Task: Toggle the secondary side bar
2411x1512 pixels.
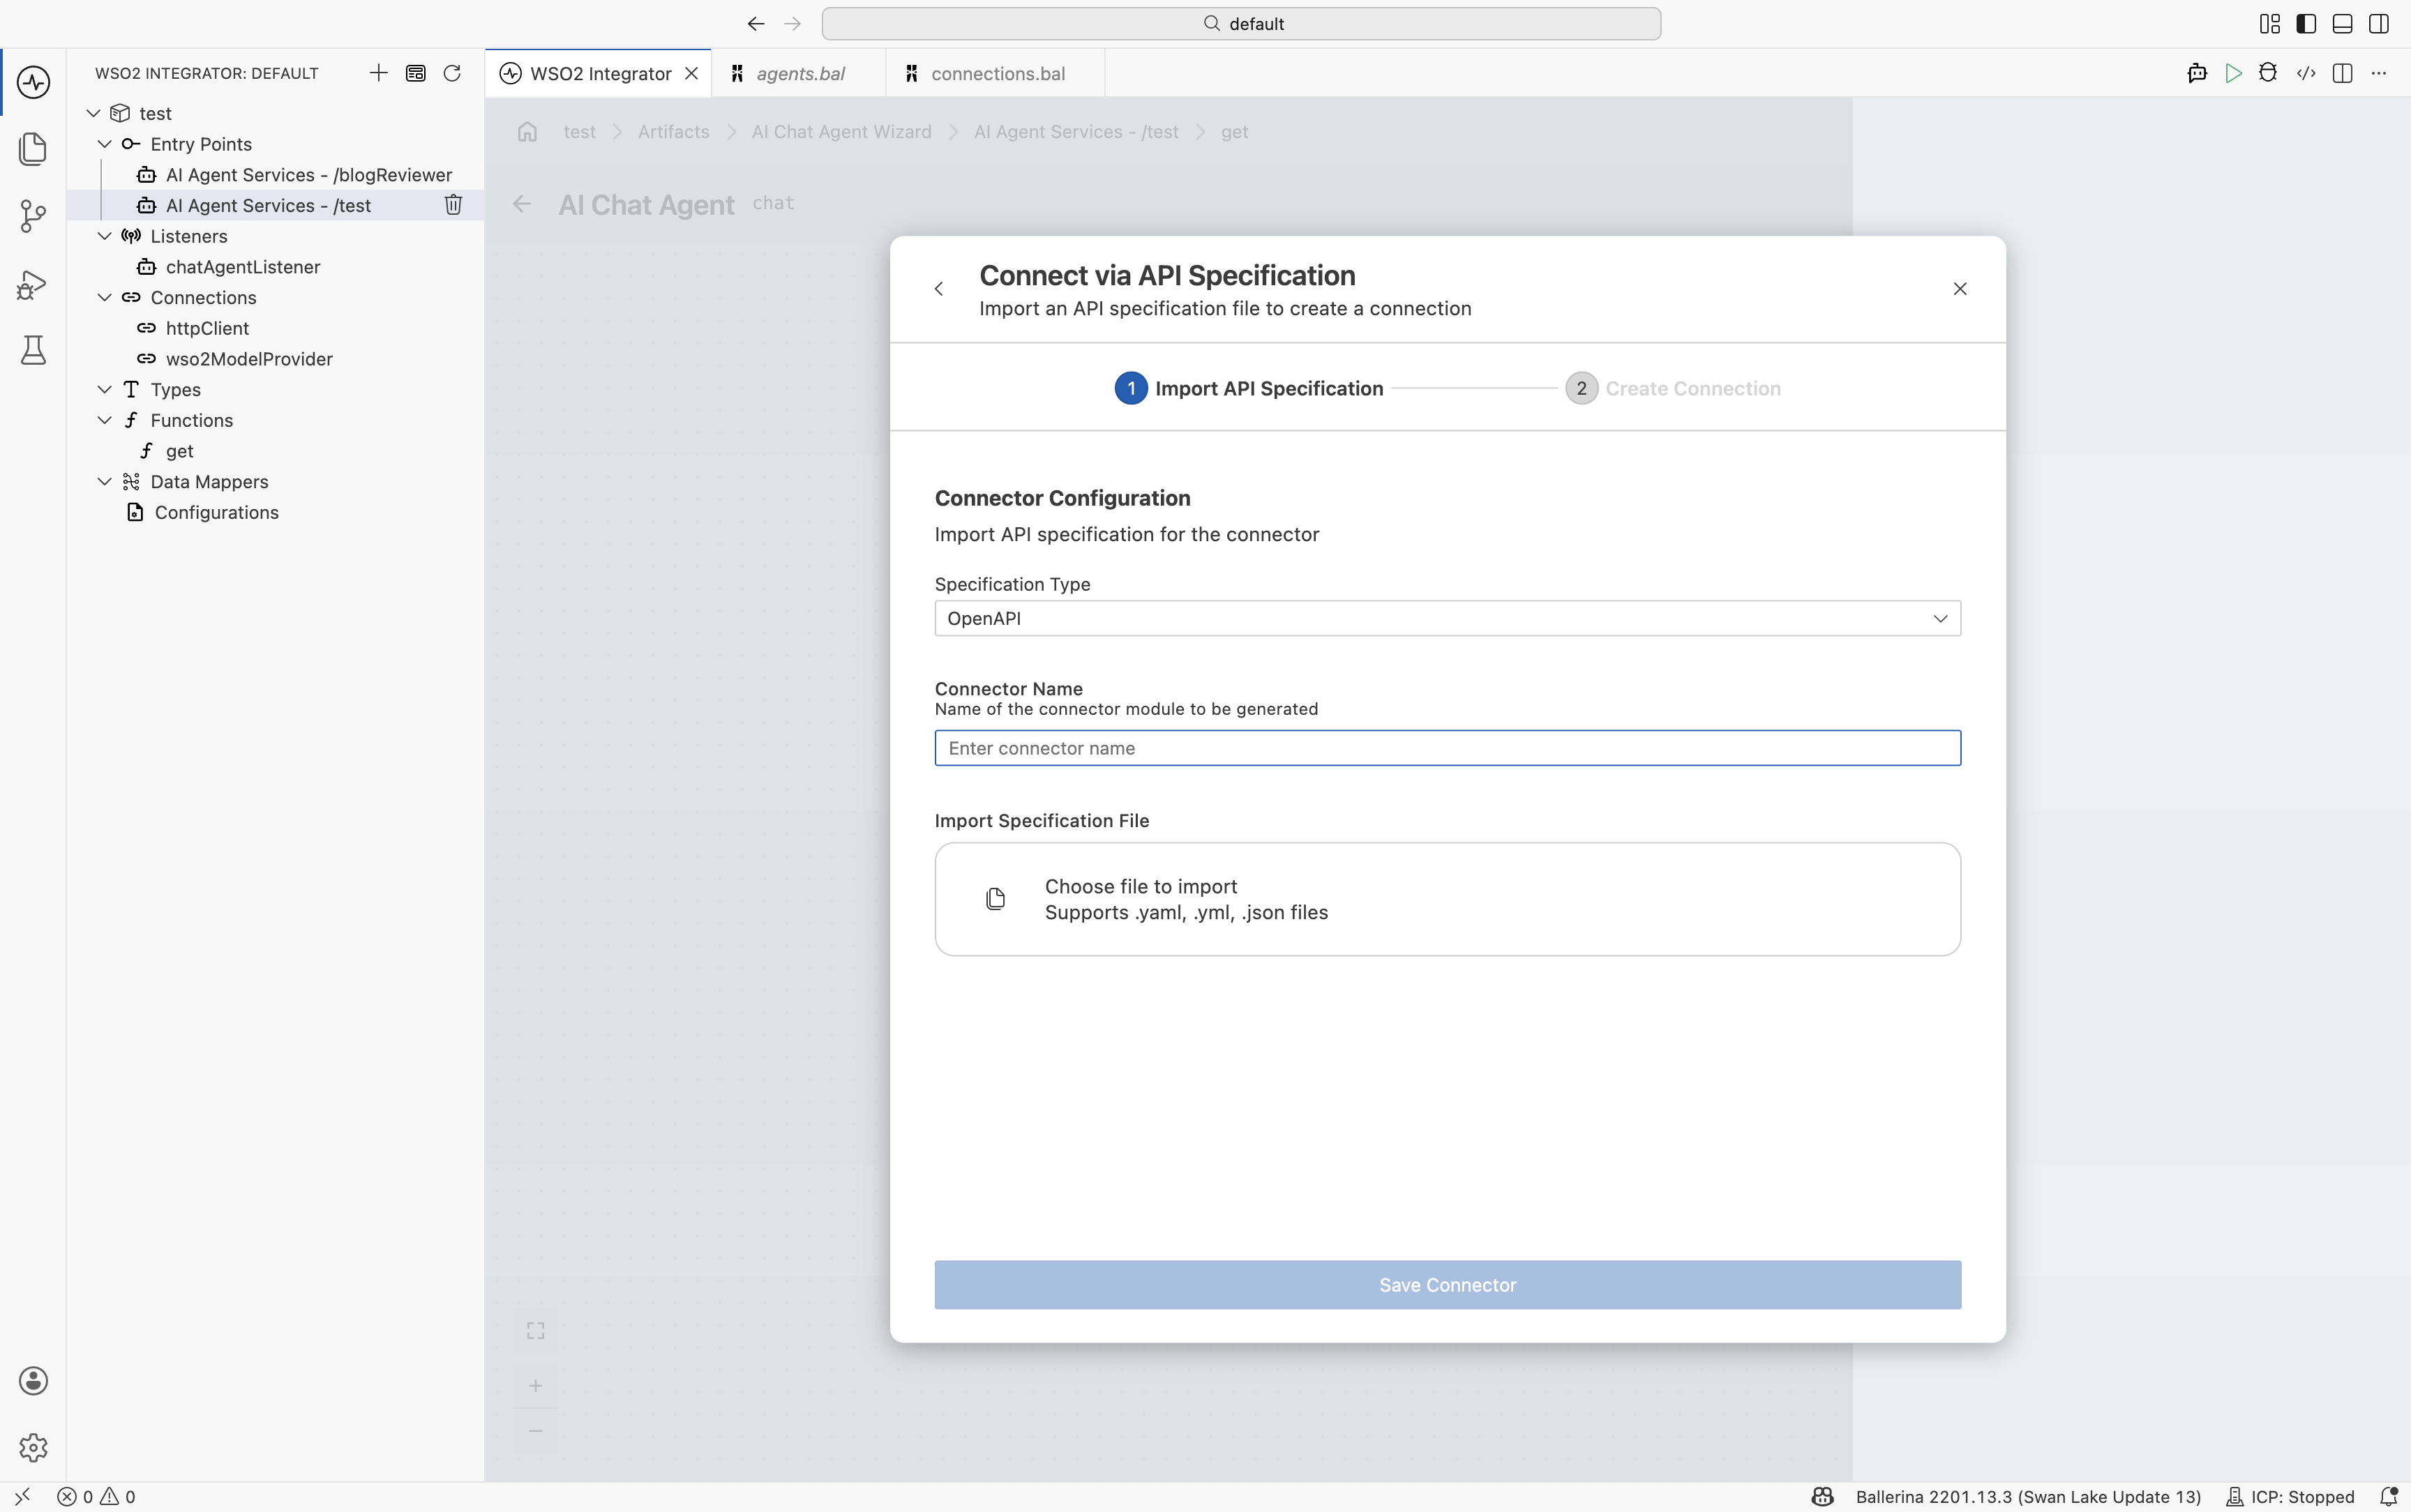Action: pos(2379,24)
